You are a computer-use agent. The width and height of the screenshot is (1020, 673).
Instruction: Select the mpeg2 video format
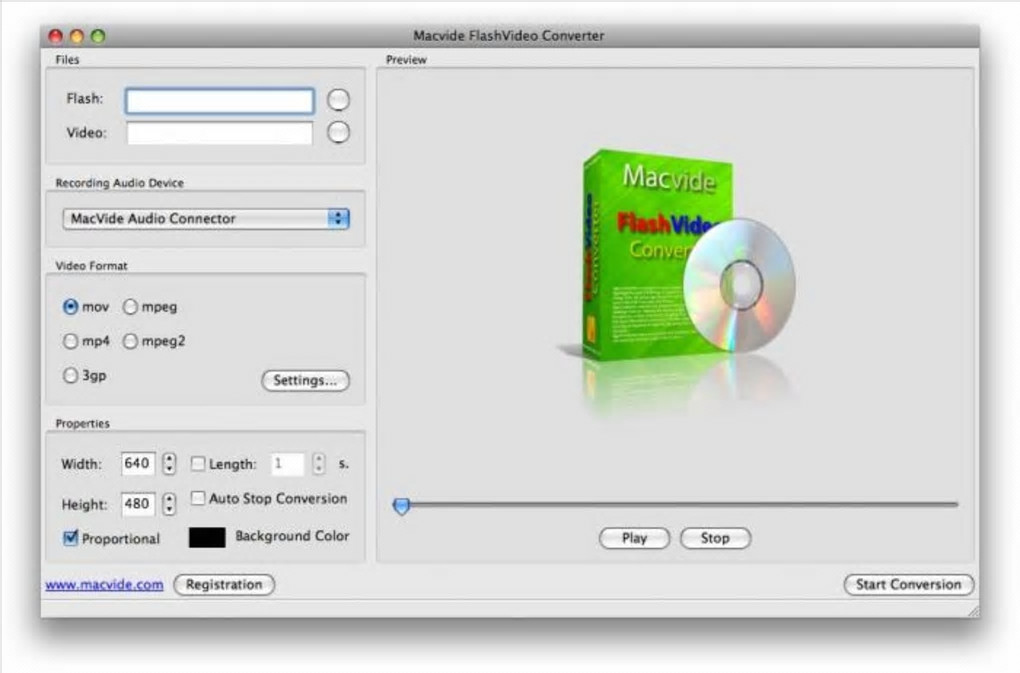pyautogui.click(x=130, y=341)
